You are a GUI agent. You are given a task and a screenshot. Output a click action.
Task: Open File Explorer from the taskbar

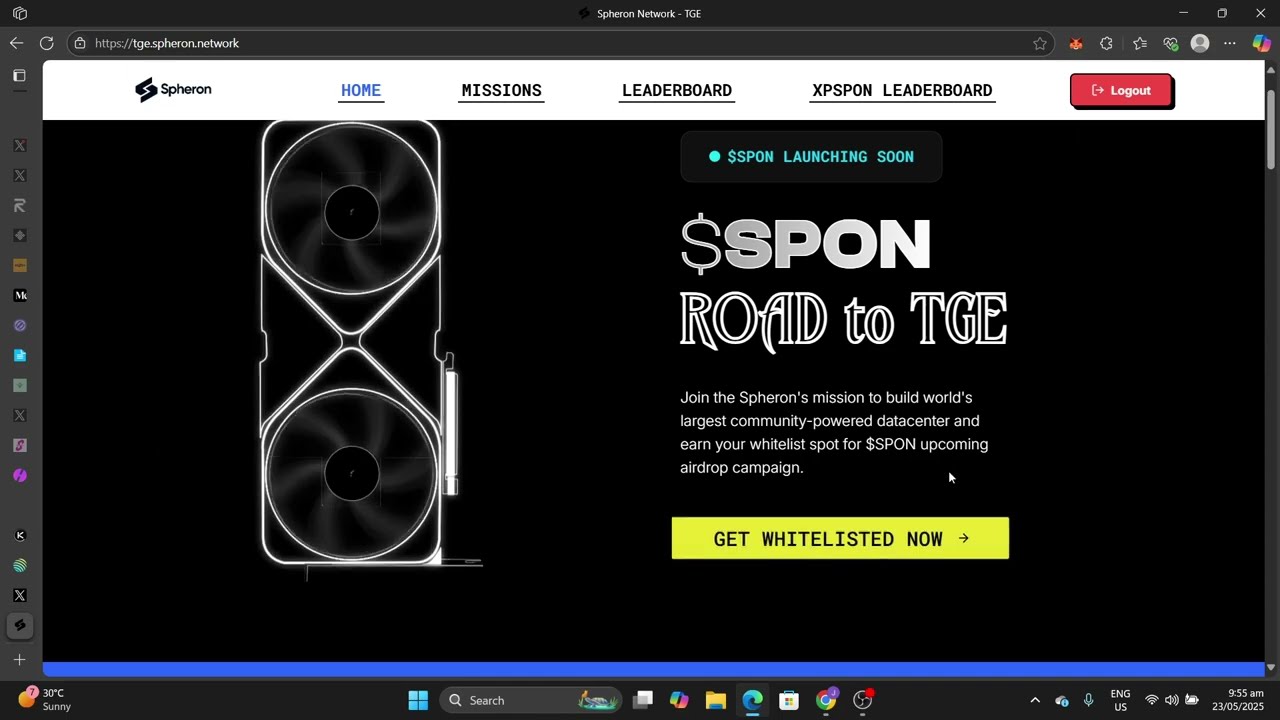coord(716,700)
